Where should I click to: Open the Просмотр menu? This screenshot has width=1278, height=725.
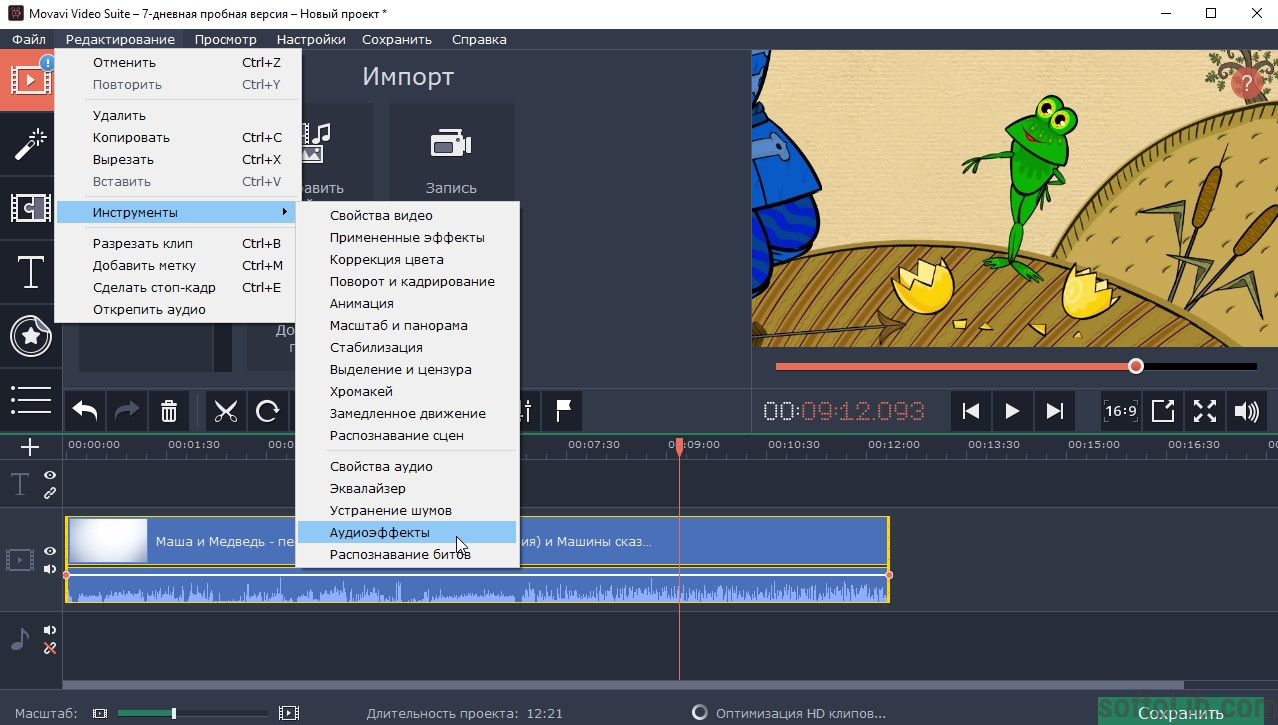pos(226,39)
